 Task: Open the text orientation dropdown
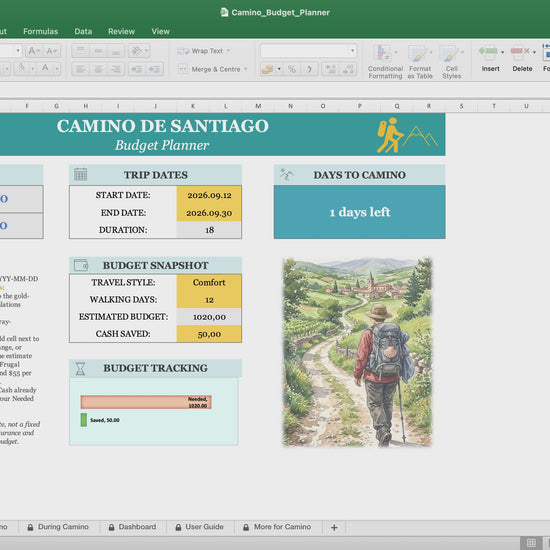click(x=139, y=51)
